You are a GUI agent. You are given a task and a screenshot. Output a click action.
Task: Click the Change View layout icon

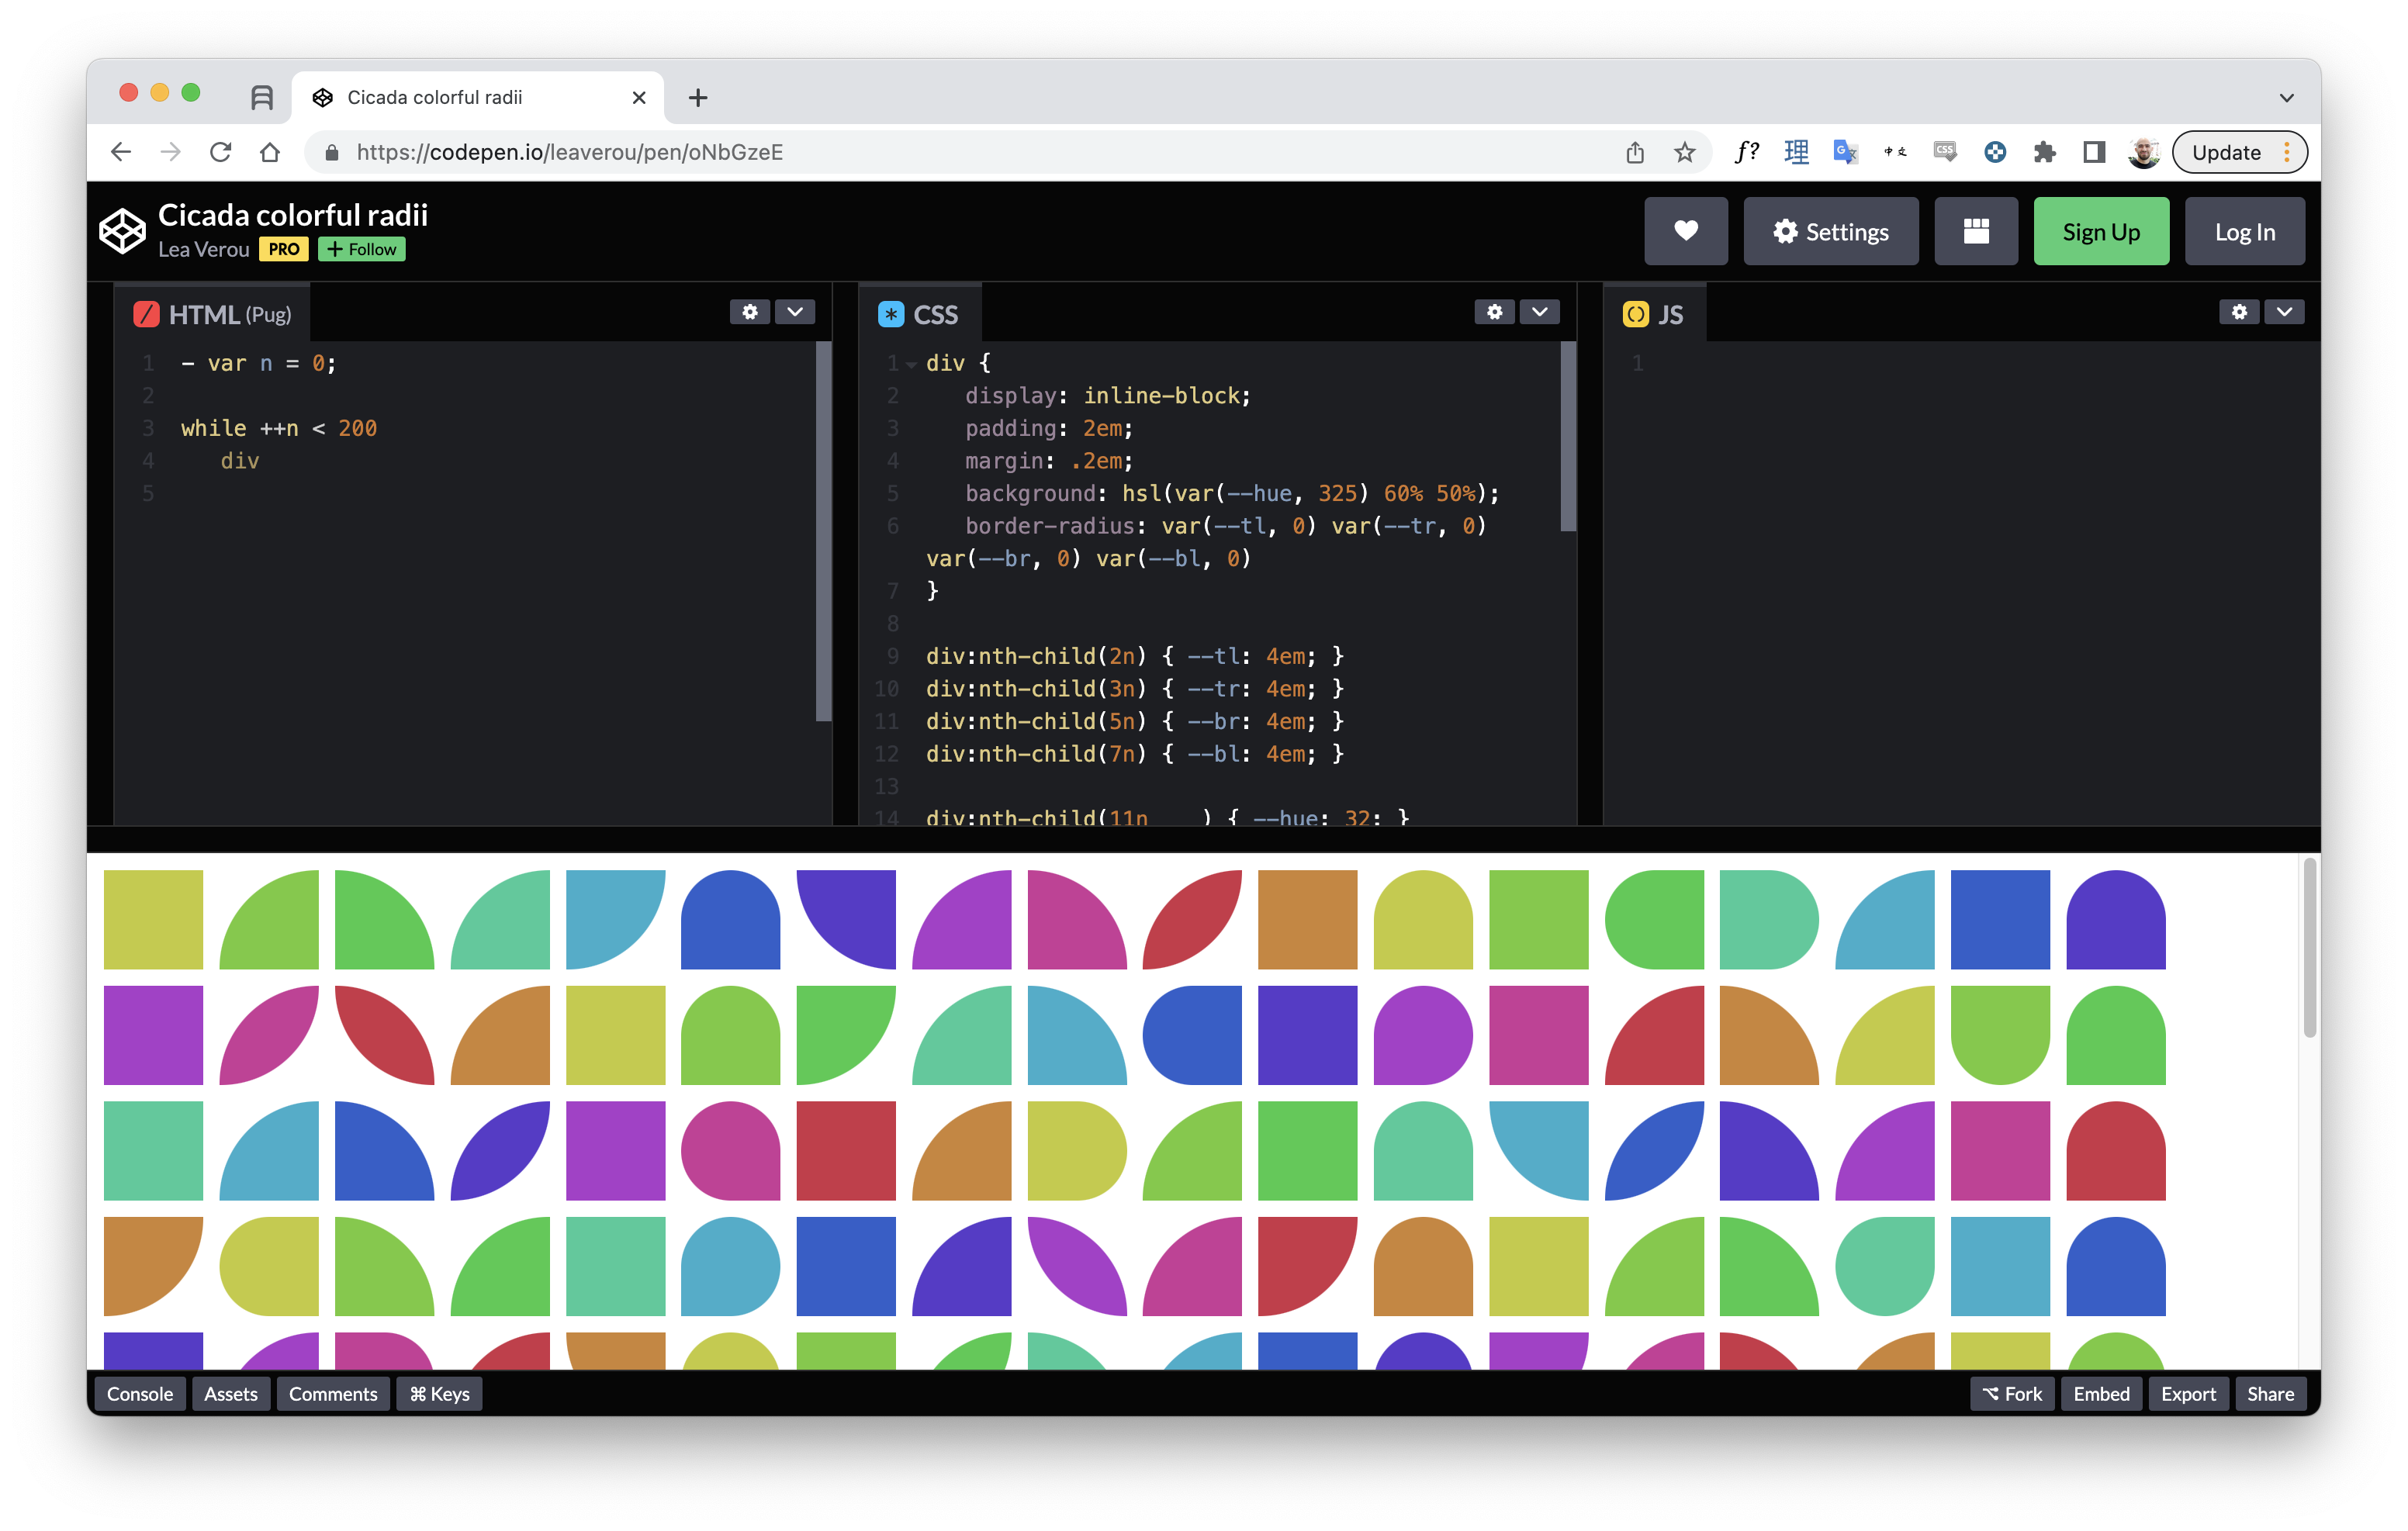coord(1976,231)
